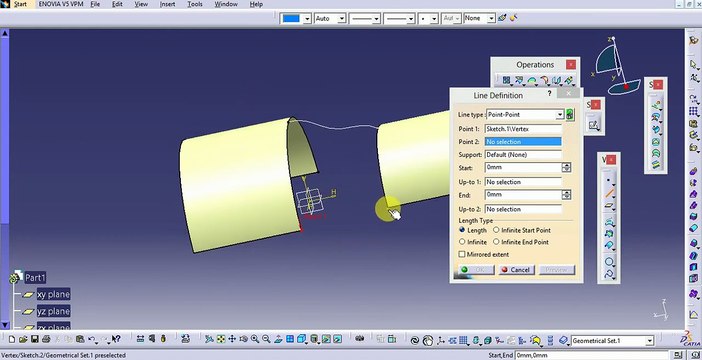
Task: Open the Start menu
Action: click(x=20, y=4)
